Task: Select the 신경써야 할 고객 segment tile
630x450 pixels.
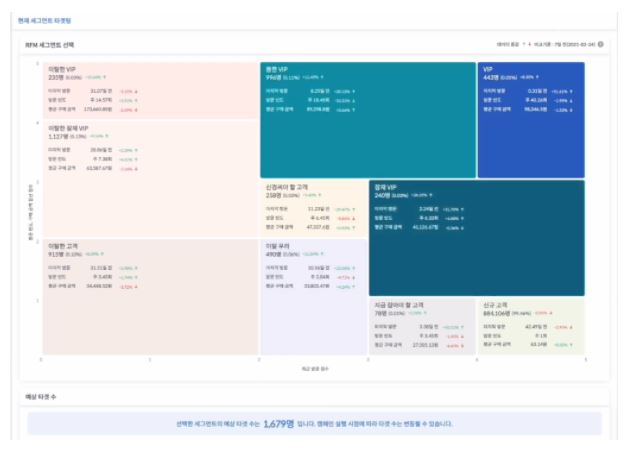Action: click(x=314, y=209)
